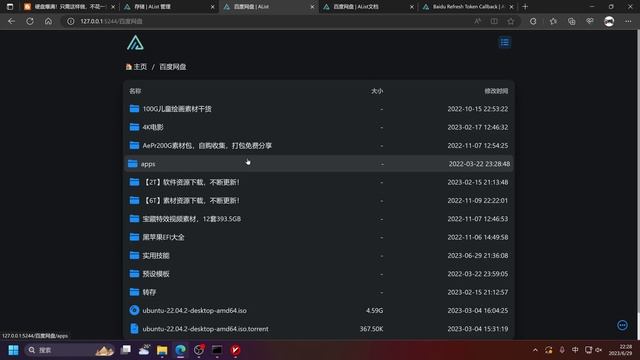This screenshot has height=360, width=640.
Task: Switch layout with the list view icon
Action: point(504,42)
